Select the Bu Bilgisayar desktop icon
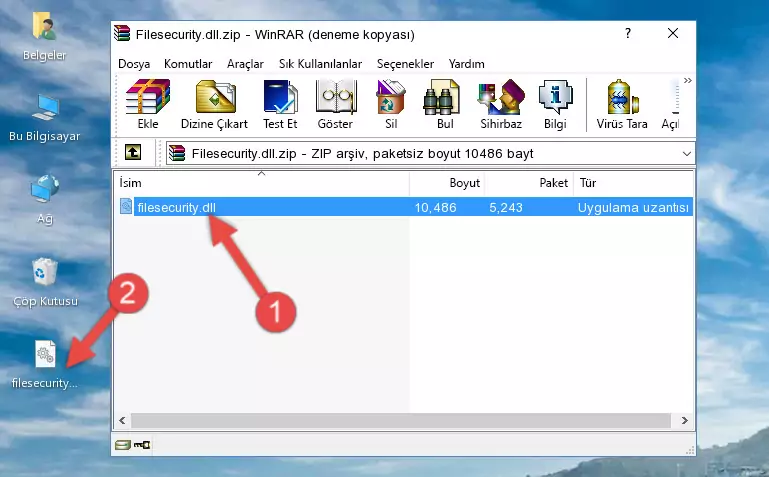This screenshot has height=477, width=769. pos(44,118)
